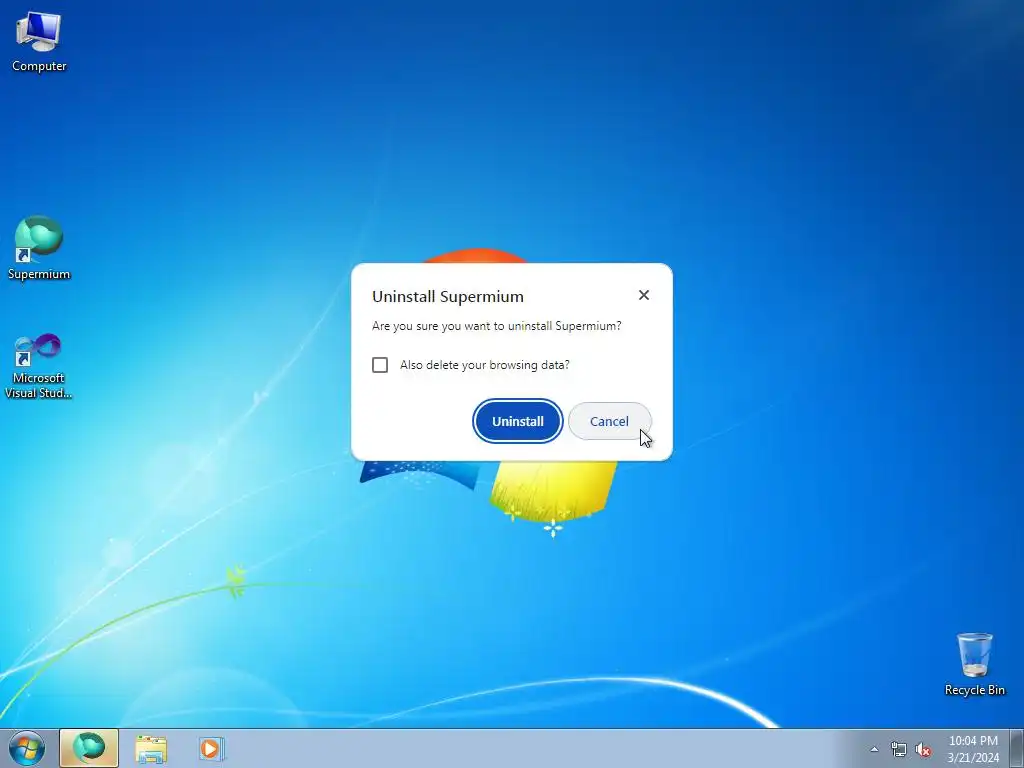Open the Computer desktop icon
The height and width of the screenshot is (768, 1024).
click(x=39, y=41)
